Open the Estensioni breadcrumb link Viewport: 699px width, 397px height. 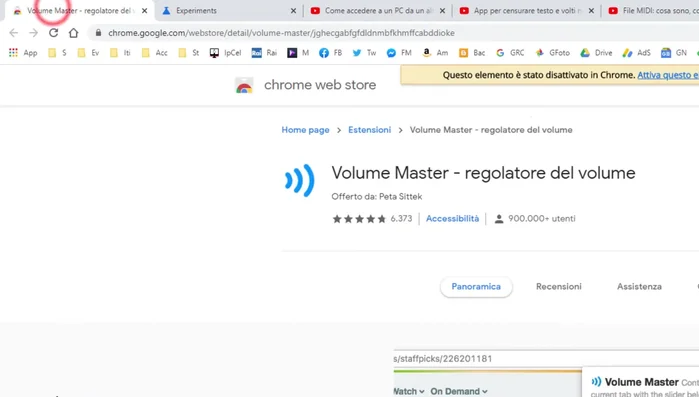click(370, 130)
